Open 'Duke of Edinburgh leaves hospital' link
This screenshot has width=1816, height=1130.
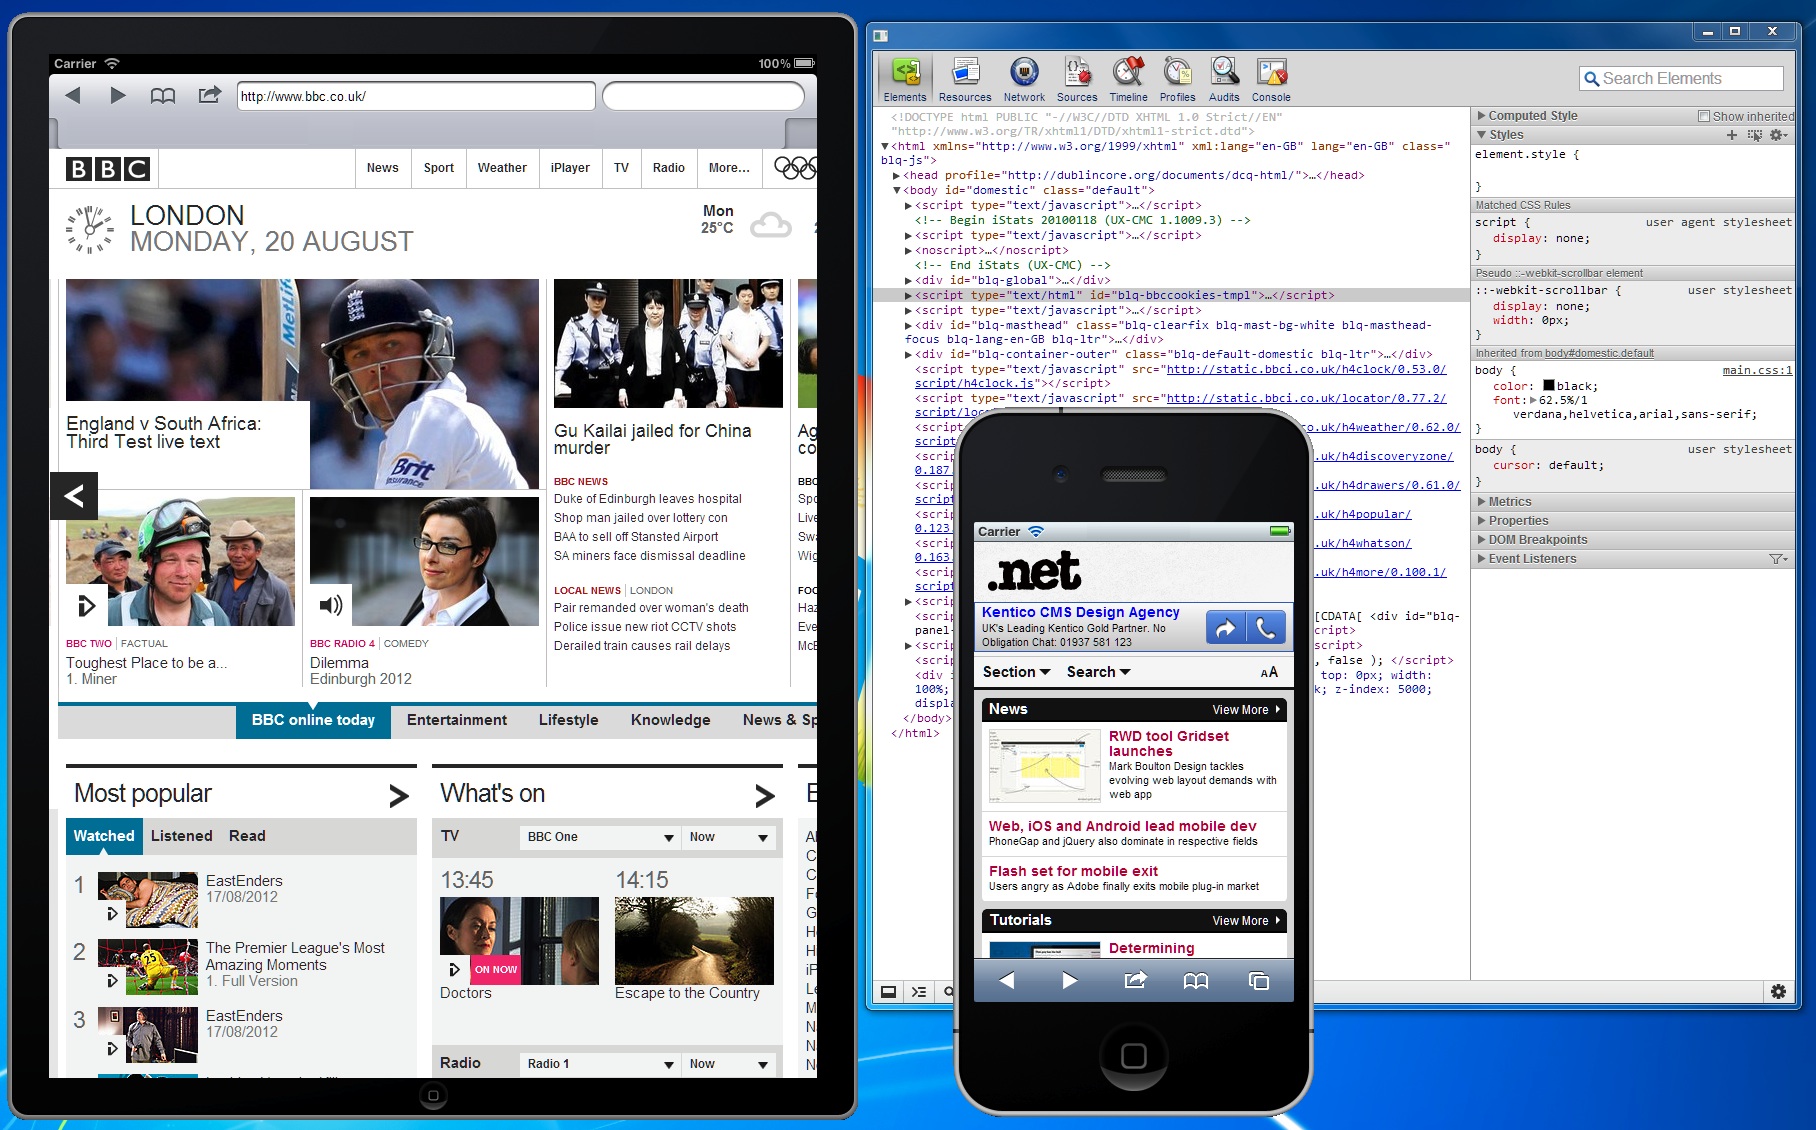648,499
